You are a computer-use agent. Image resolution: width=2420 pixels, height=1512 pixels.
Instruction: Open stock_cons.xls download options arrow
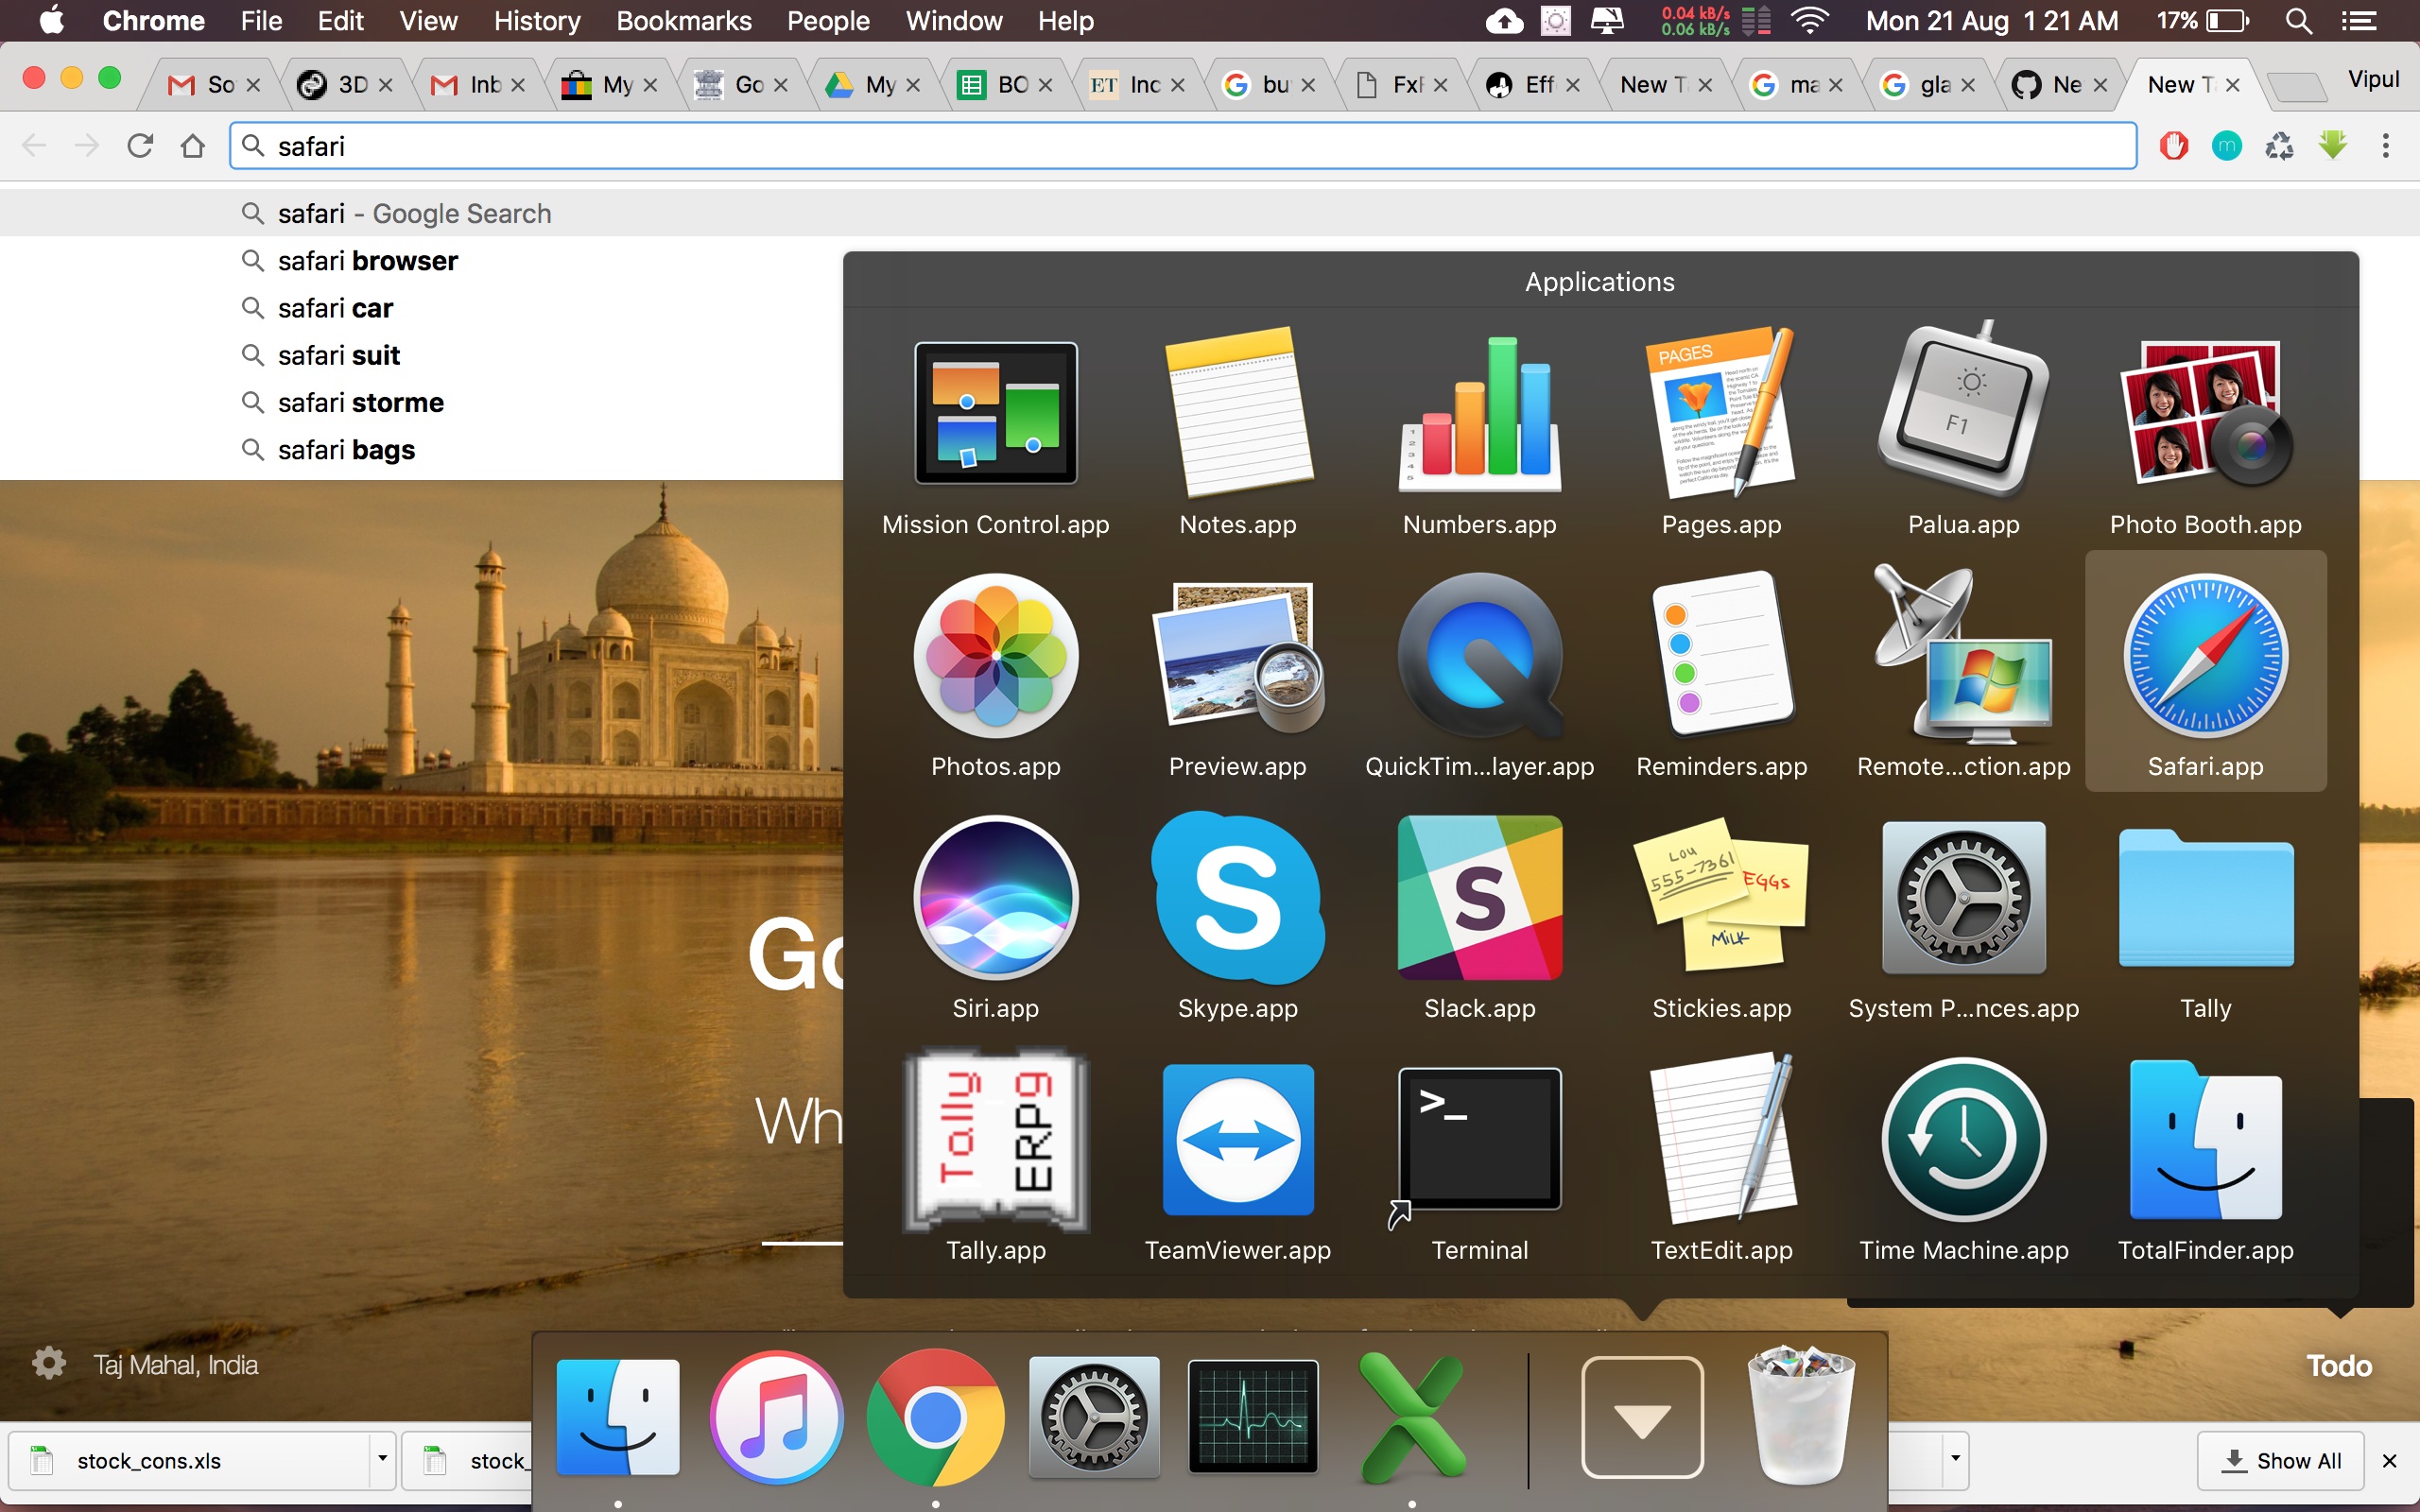[x=382, y=1459]
